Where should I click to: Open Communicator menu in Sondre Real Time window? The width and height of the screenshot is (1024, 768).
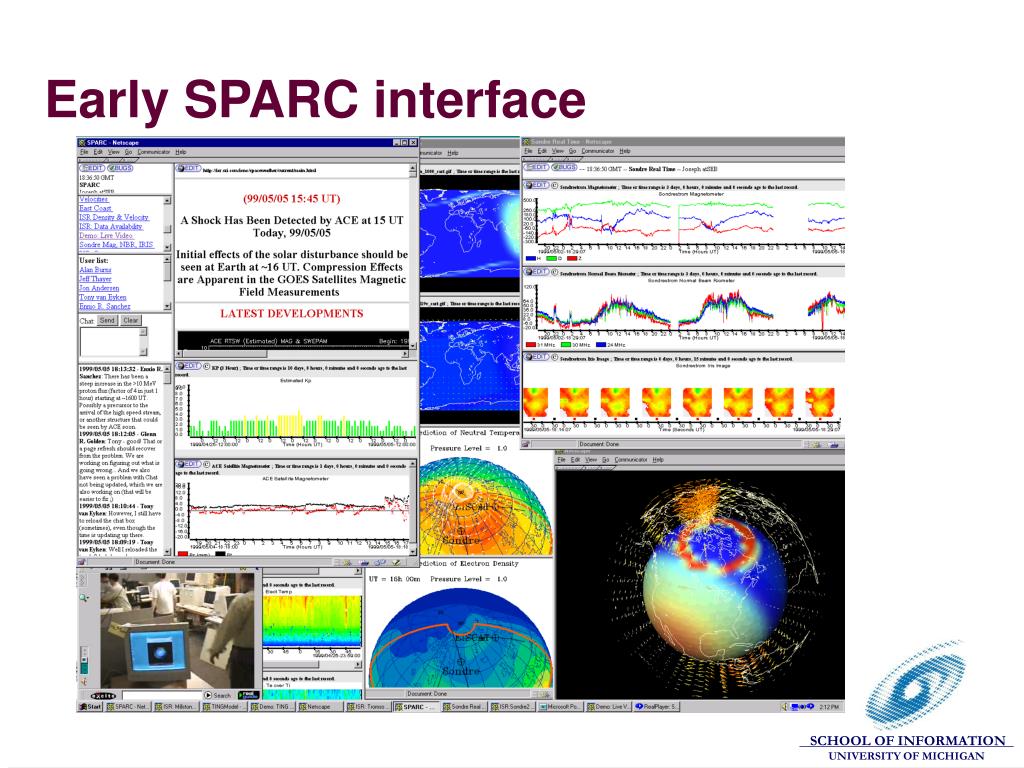(598, 151)
